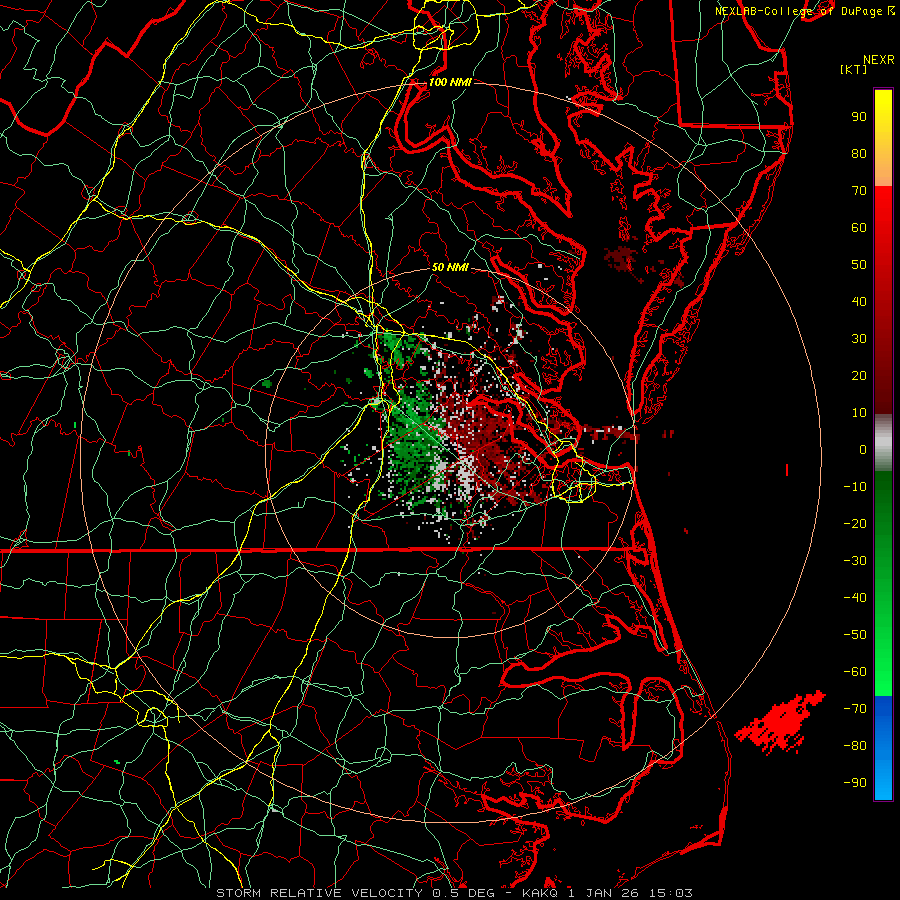The image size is (900, 900).
Task: Click the NEXR label above color bar
Action: click(879, 60)
